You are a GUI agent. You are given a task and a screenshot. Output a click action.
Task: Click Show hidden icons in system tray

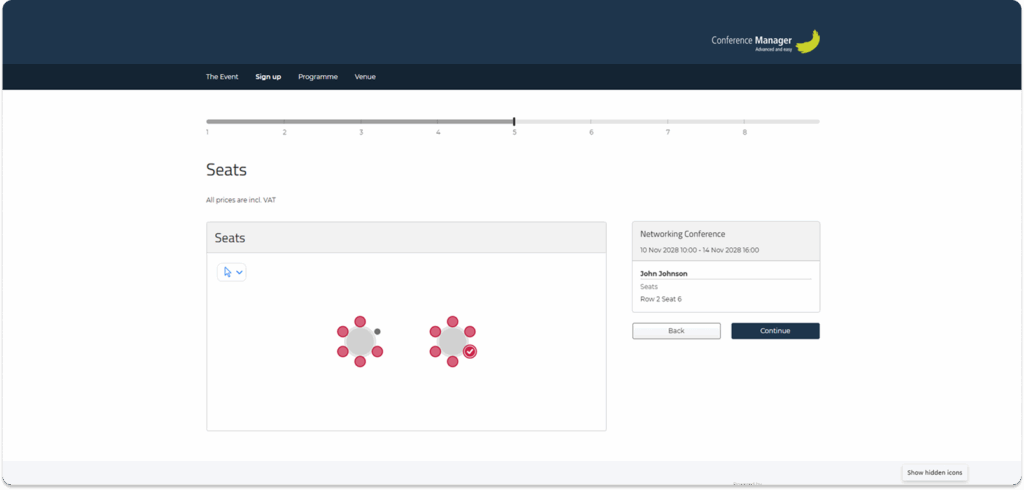[934, 472]
